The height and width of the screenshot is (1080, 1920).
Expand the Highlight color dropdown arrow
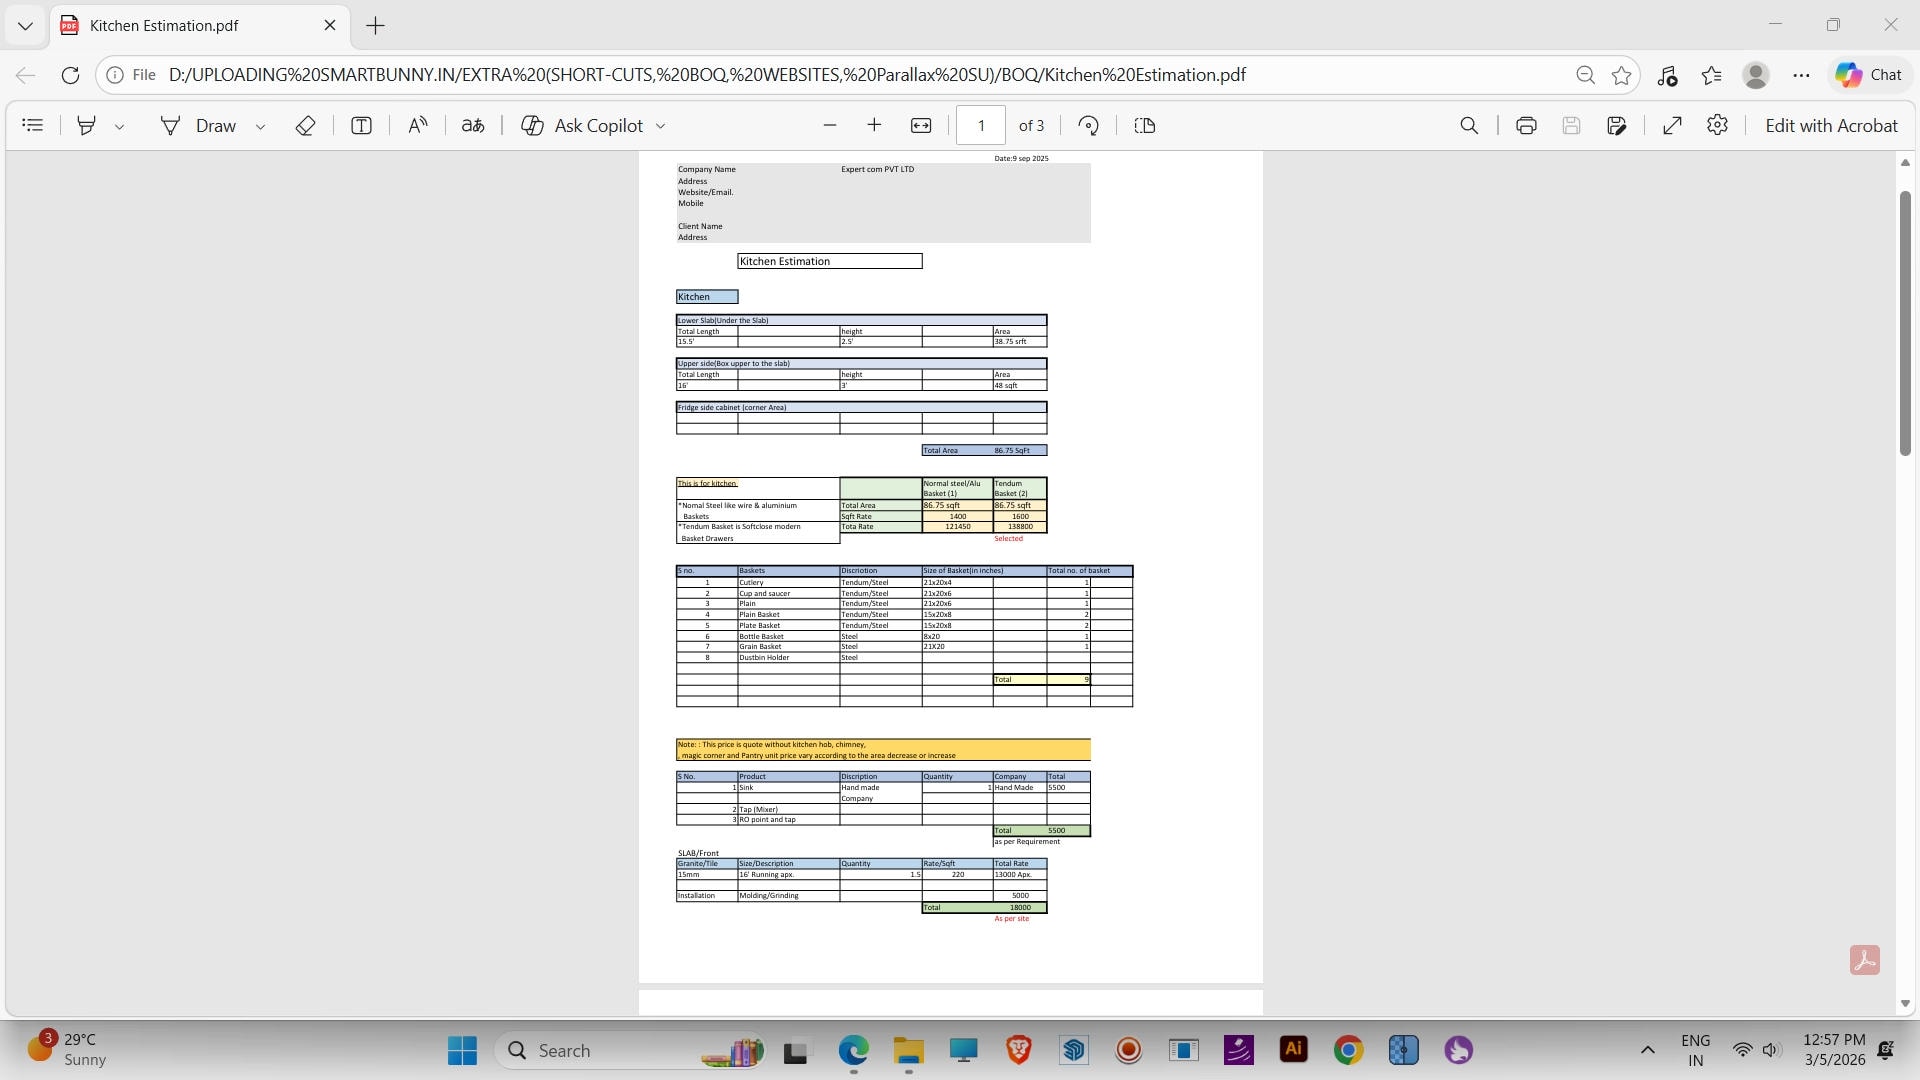tap(120, 126)
